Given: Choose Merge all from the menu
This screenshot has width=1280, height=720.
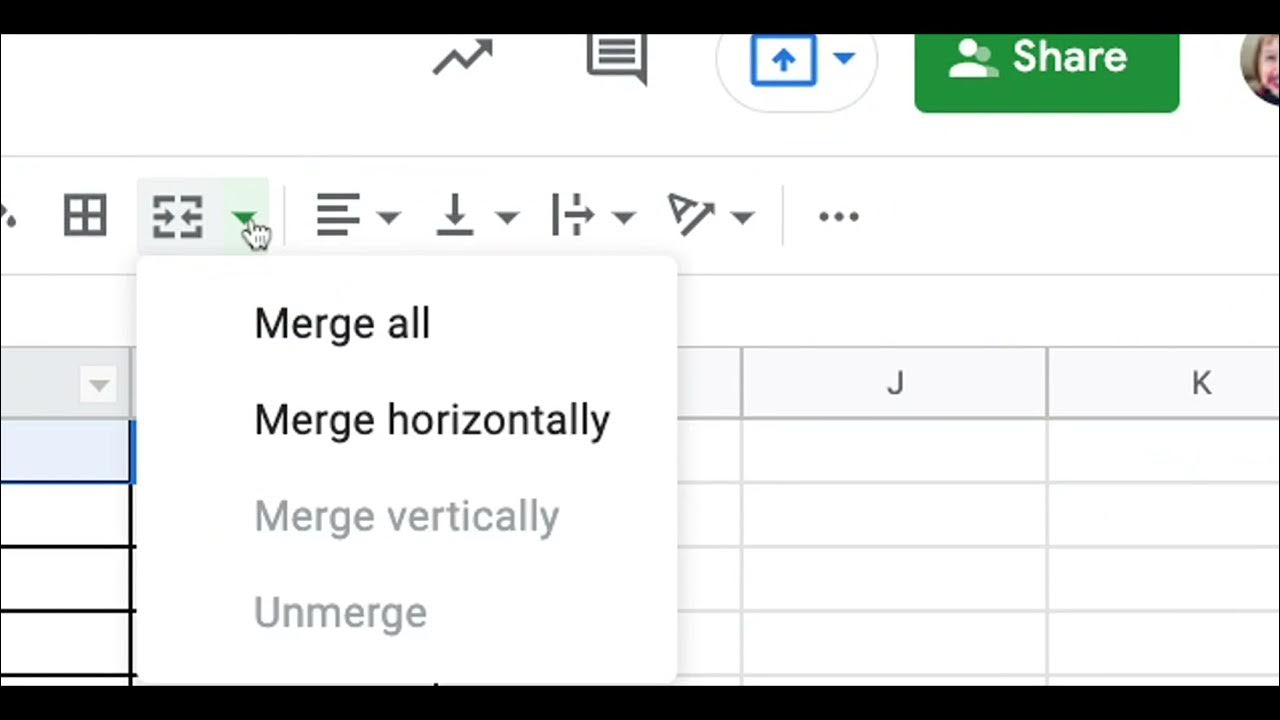Looking at the screenshot, I should [342, 324].
